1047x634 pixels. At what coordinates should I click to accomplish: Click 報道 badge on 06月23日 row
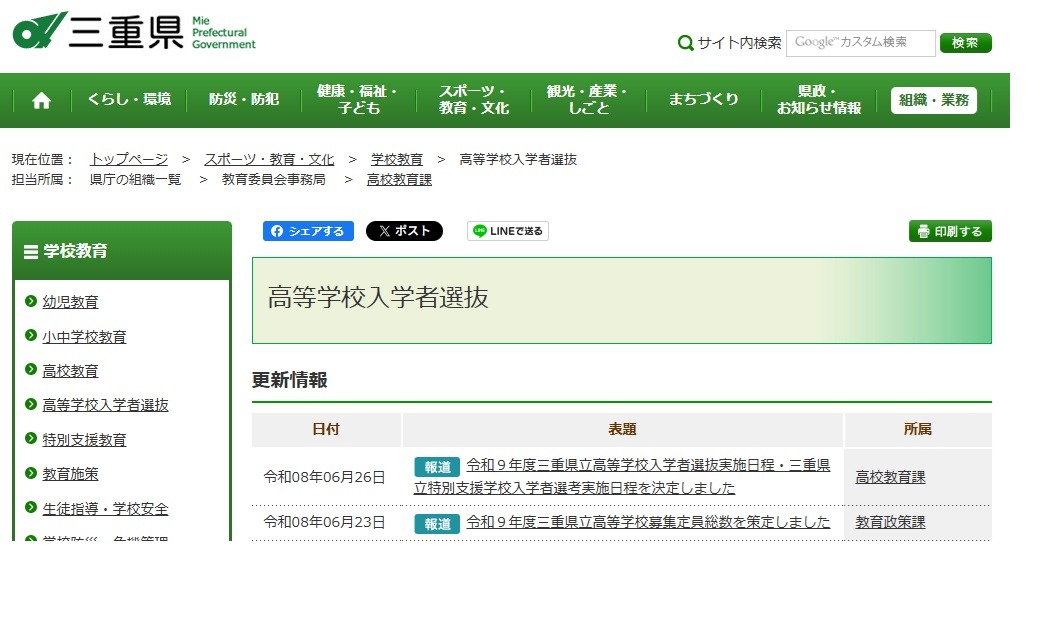437,524
